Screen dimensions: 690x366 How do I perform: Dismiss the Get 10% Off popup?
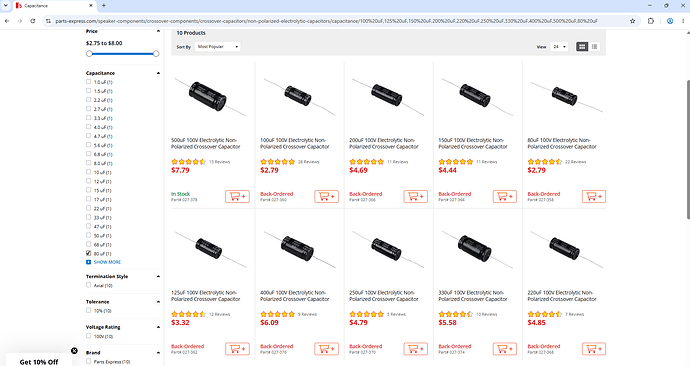click(74, 351)
